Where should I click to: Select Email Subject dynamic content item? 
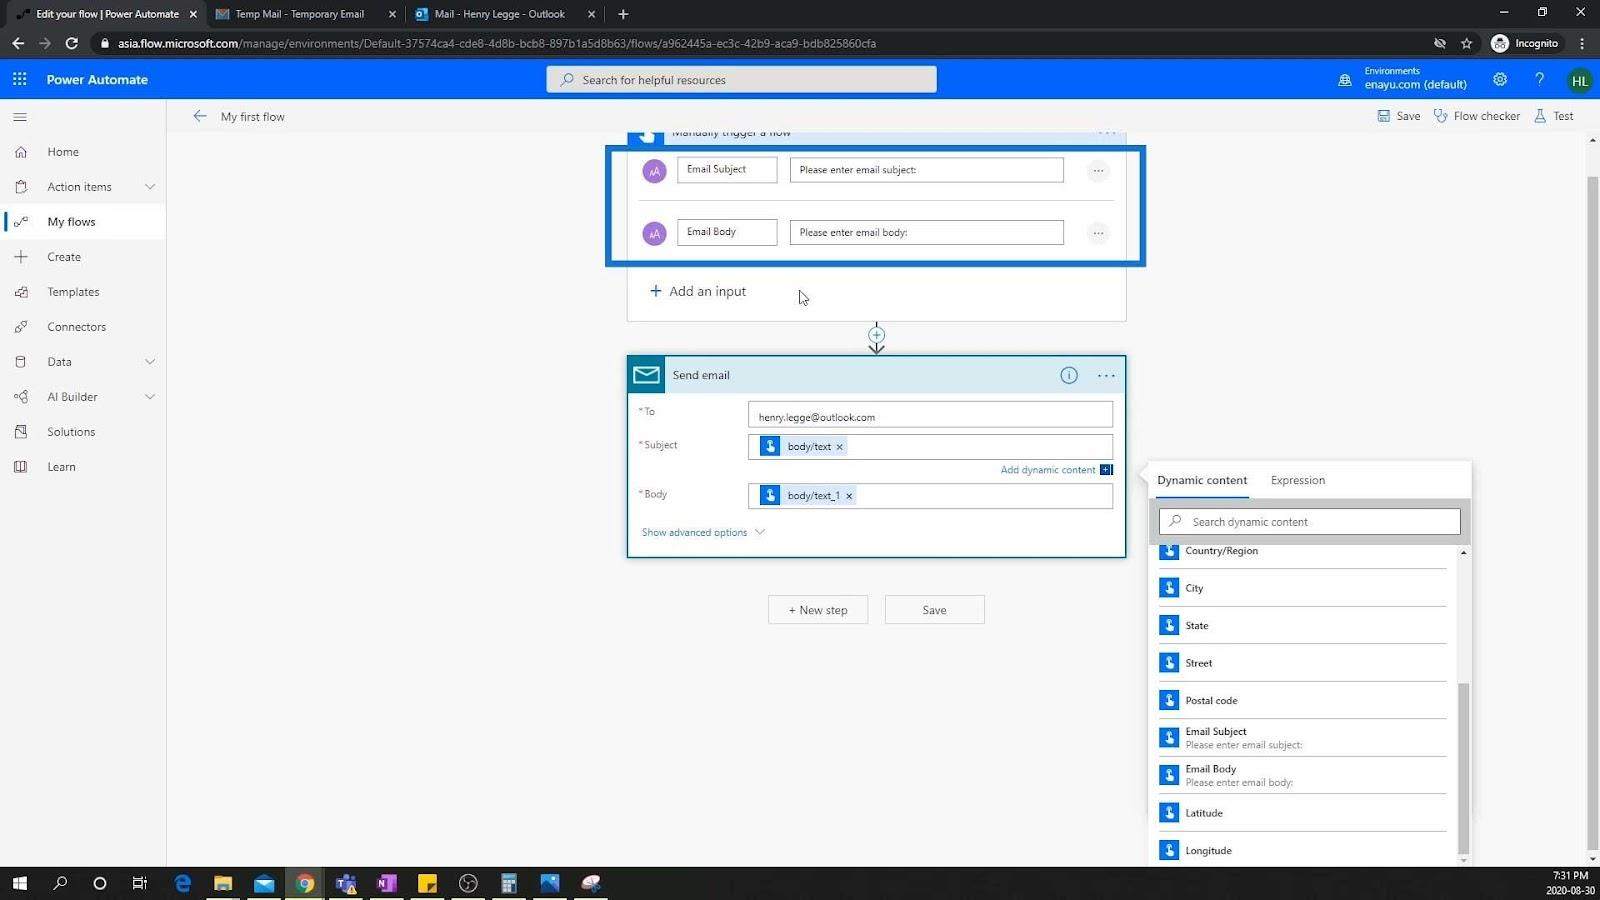[1303, 738]
